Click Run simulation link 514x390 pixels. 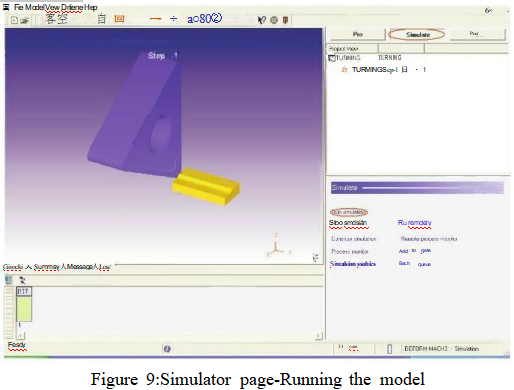point(349,212)
